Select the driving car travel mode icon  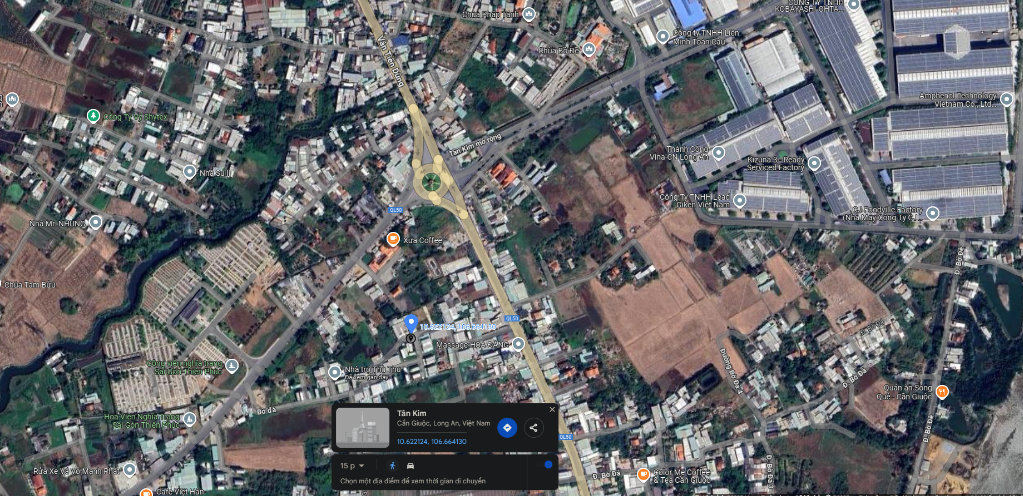(x=411, y=465)
